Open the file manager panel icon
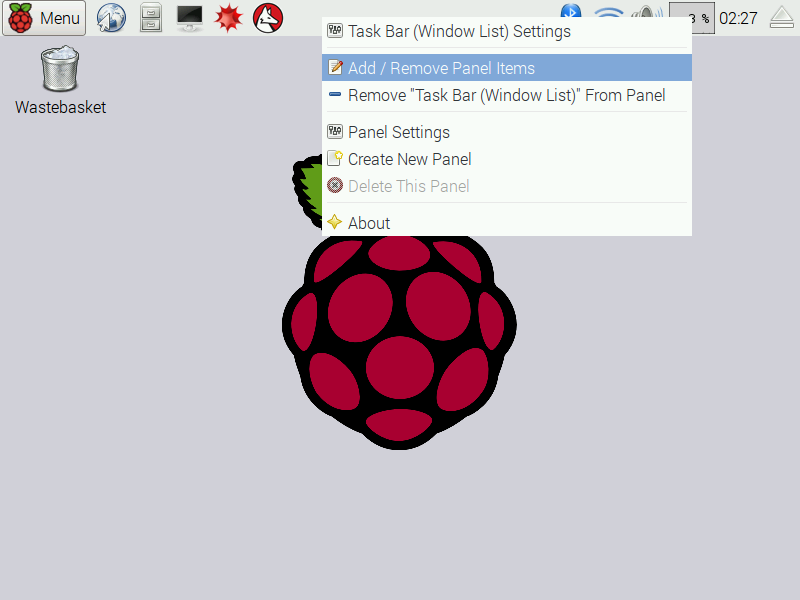The height and width of the screenshot is (600, 800). click(x=150, y=17)
